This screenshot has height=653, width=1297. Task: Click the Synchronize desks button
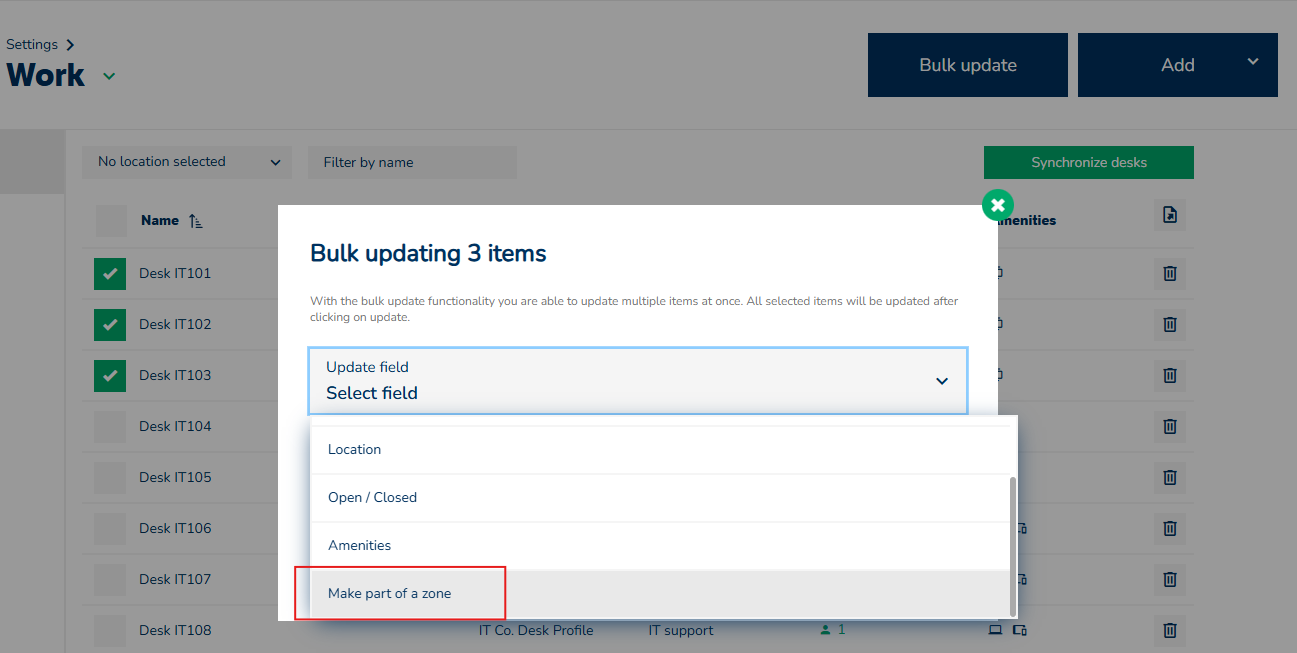point(1088,162)
